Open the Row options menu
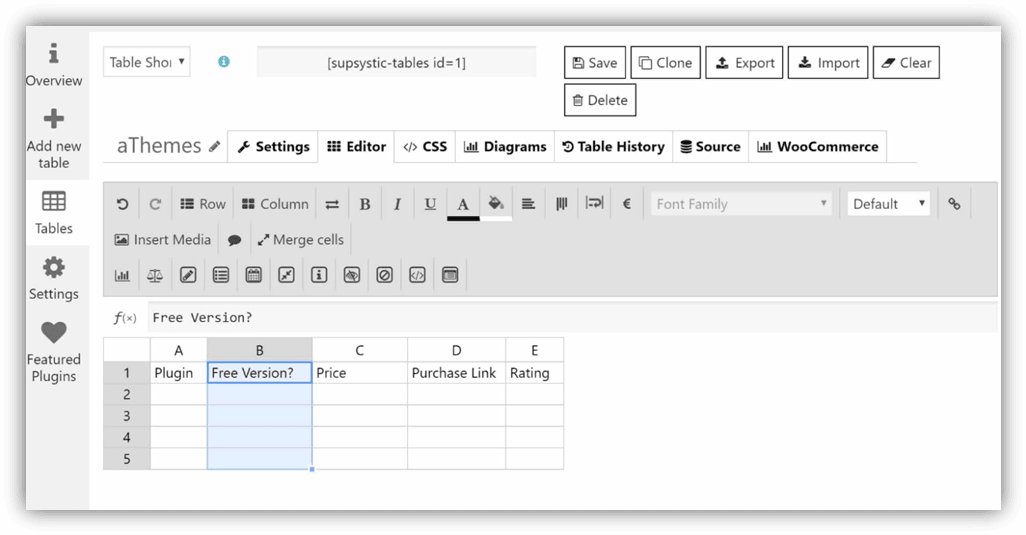Image resolution: width=1026 pixels, height=535 pixels. 203,204
